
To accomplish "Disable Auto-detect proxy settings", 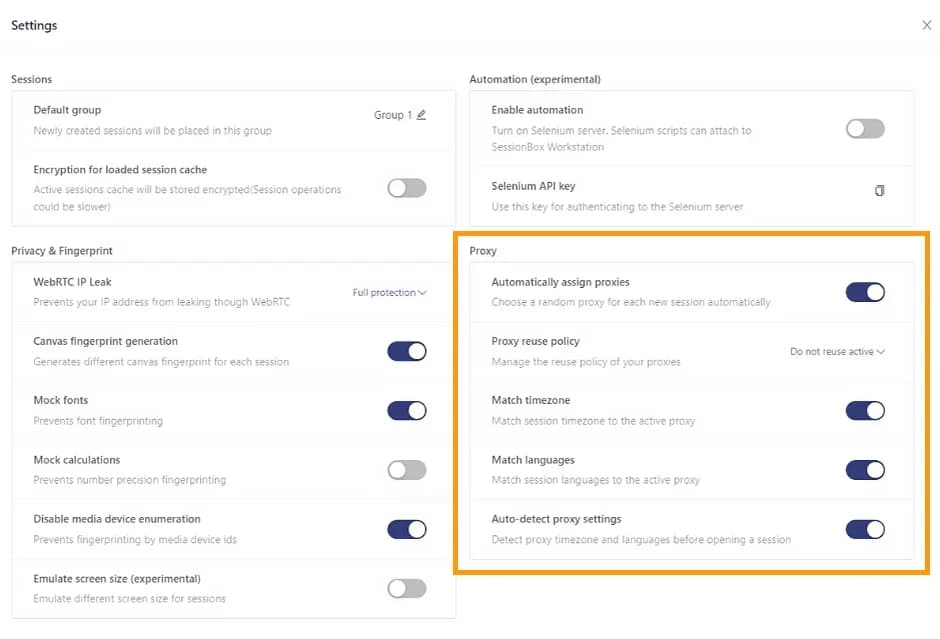I will point(865,529).
